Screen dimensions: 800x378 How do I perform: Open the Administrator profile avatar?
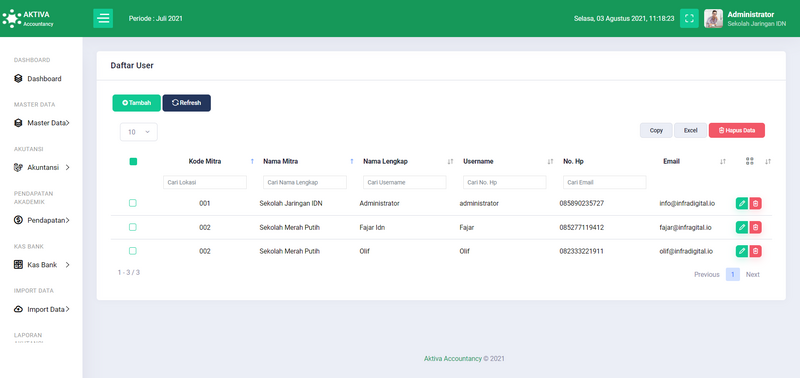[x=713, y=18]
